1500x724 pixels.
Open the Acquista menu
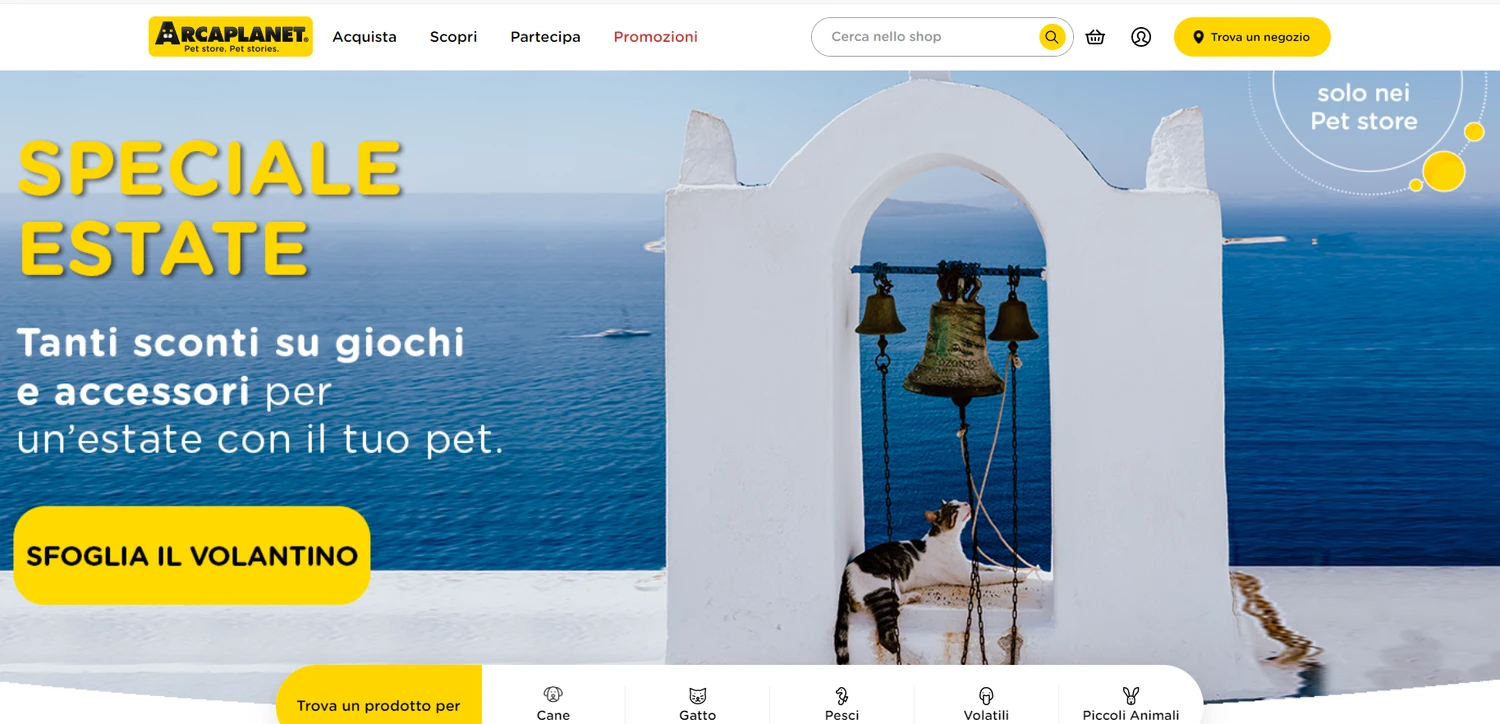coord(364,37)
